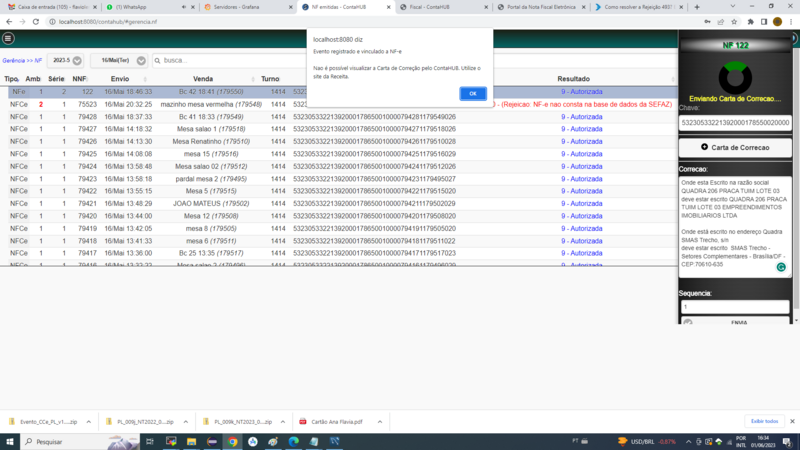
Task: Open the Windows Start menu
Action: click(x=10, y=442)
